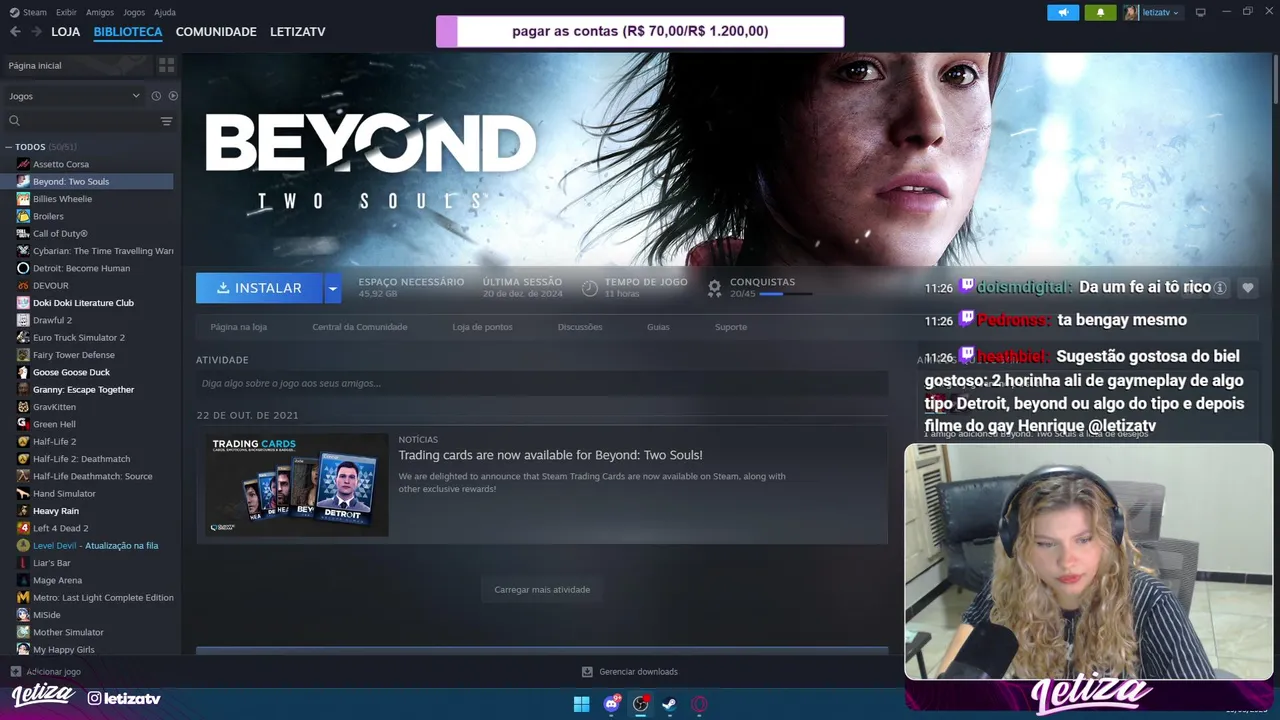Open the OBS taskbar icon
Viewport: 1280px width, 720px height.
click(x=640, y=704)
